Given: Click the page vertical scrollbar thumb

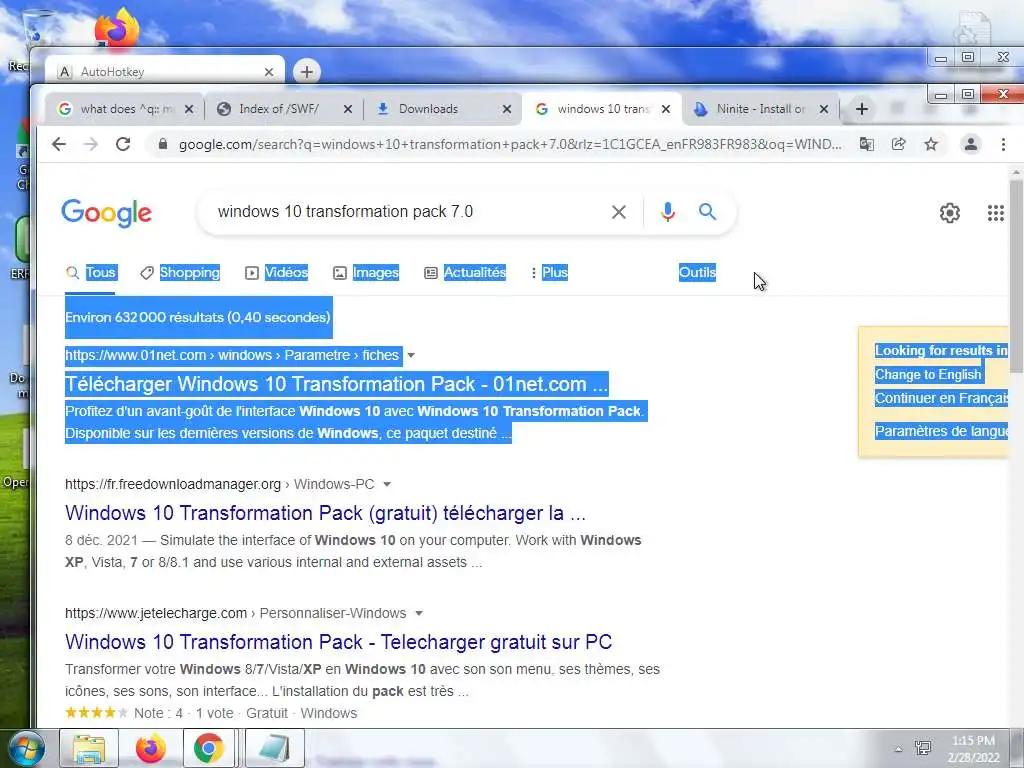Looking at the screenshot, I should coord(1017,274).
